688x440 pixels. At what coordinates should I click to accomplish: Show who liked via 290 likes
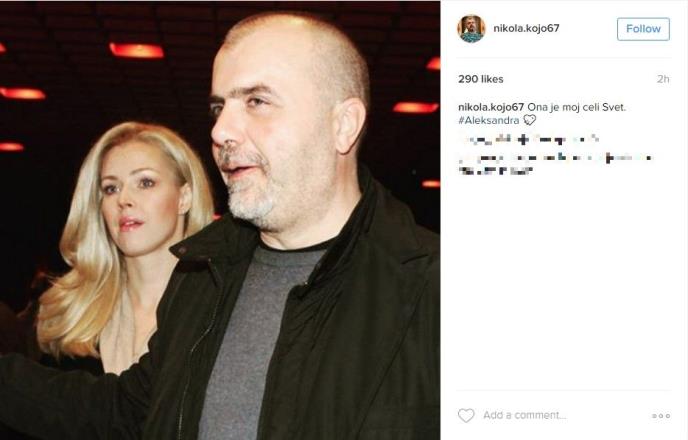[x=480, y=79]
